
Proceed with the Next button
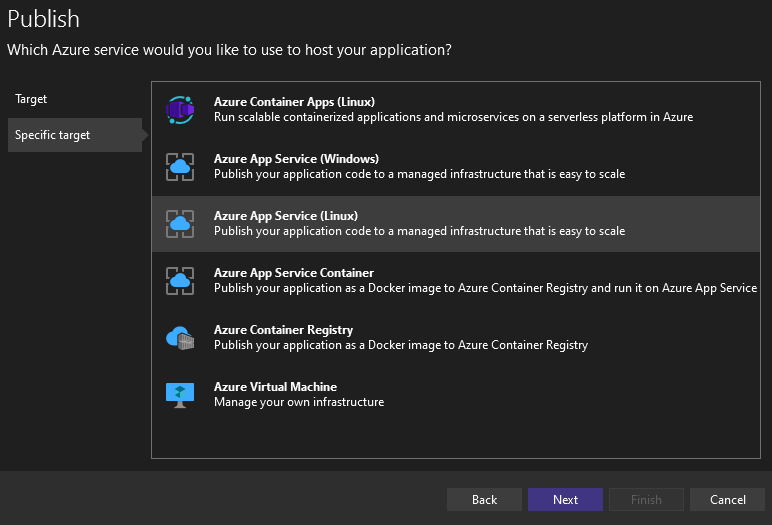tap(565, 499)
